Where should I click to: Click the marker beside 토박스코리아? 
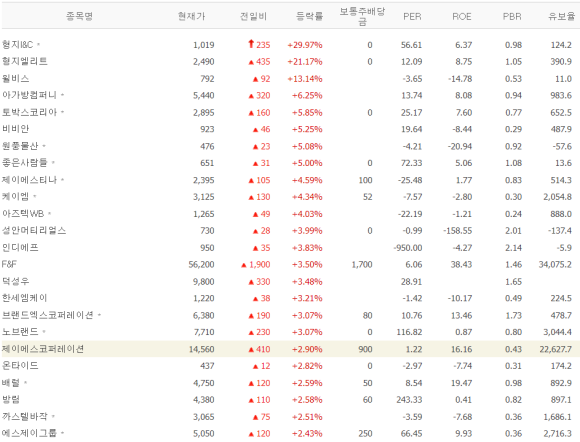tap(62, 112)
